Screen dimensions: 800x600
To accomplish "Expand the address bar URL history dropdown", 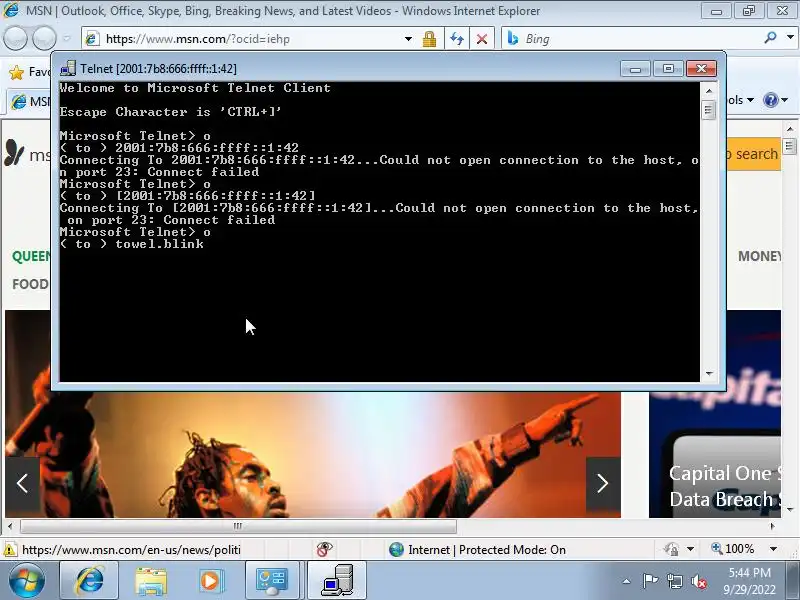I will (408, 39).
